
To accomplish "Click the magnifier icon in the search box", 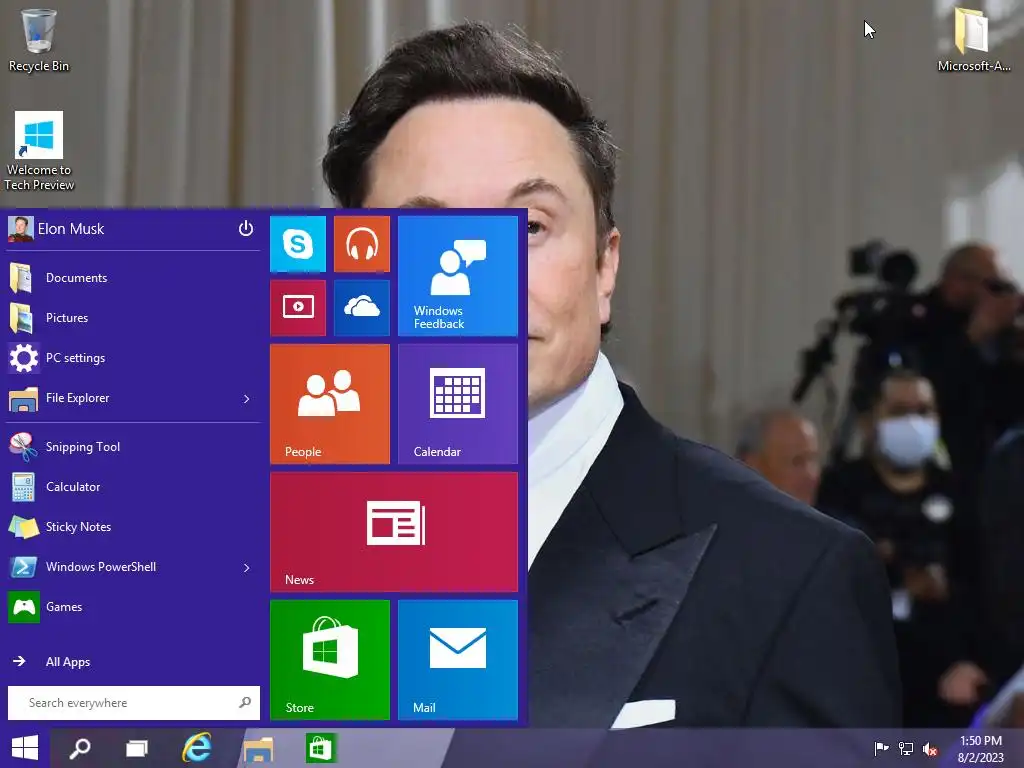I will (245, 703).
